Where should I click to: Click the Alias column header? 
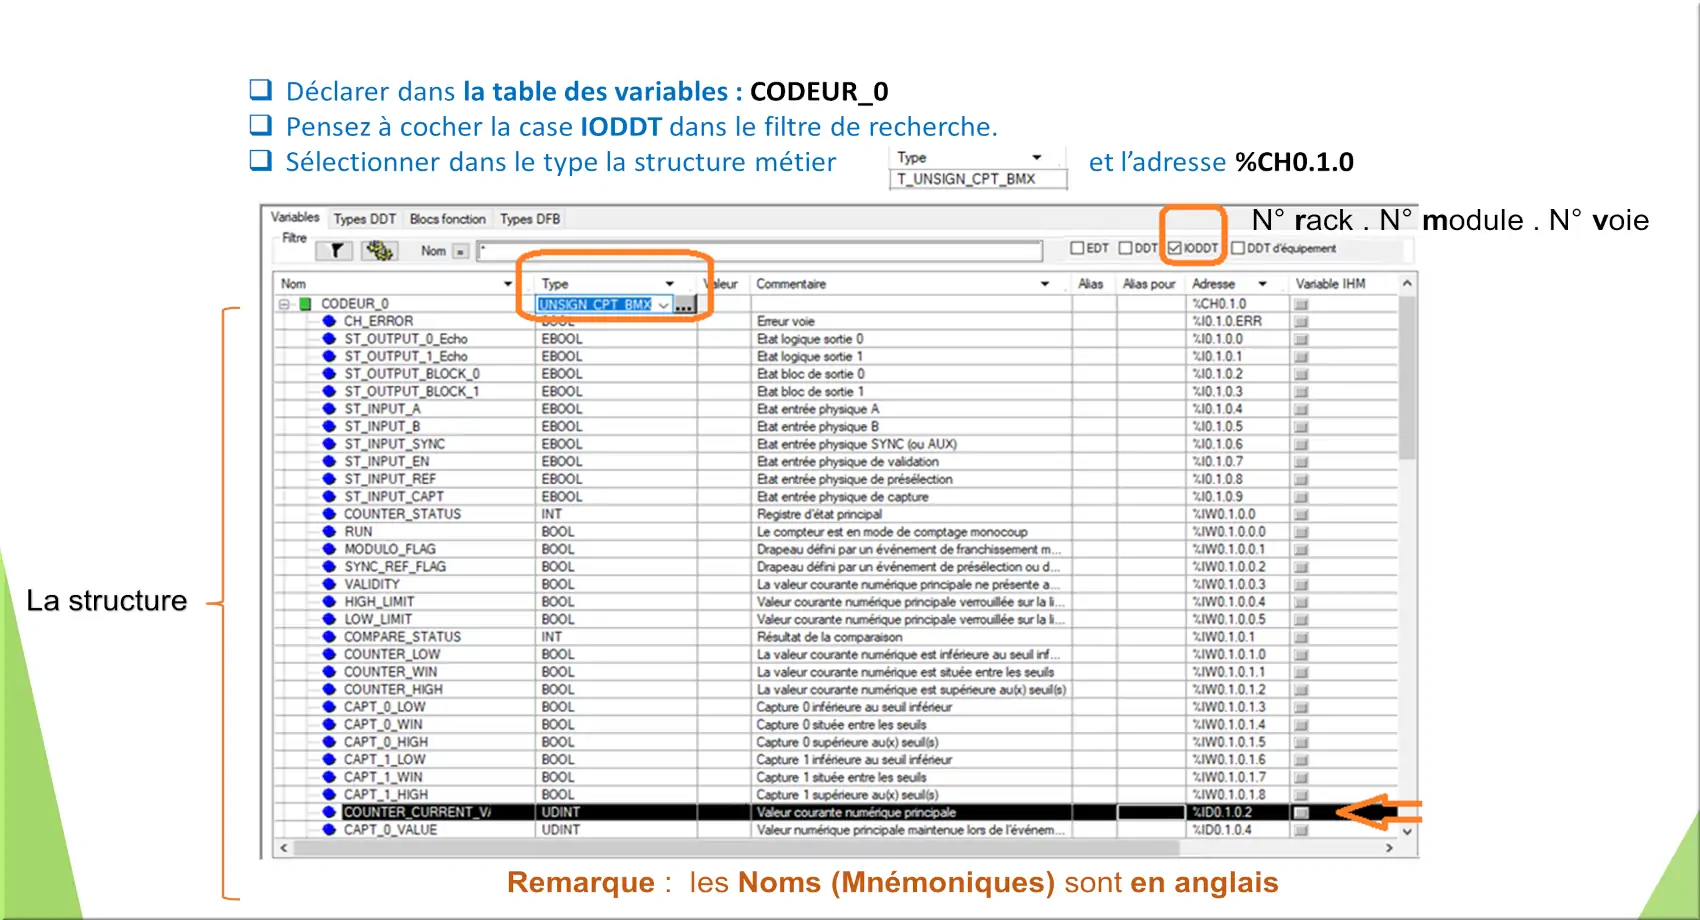coord(1091,284)
